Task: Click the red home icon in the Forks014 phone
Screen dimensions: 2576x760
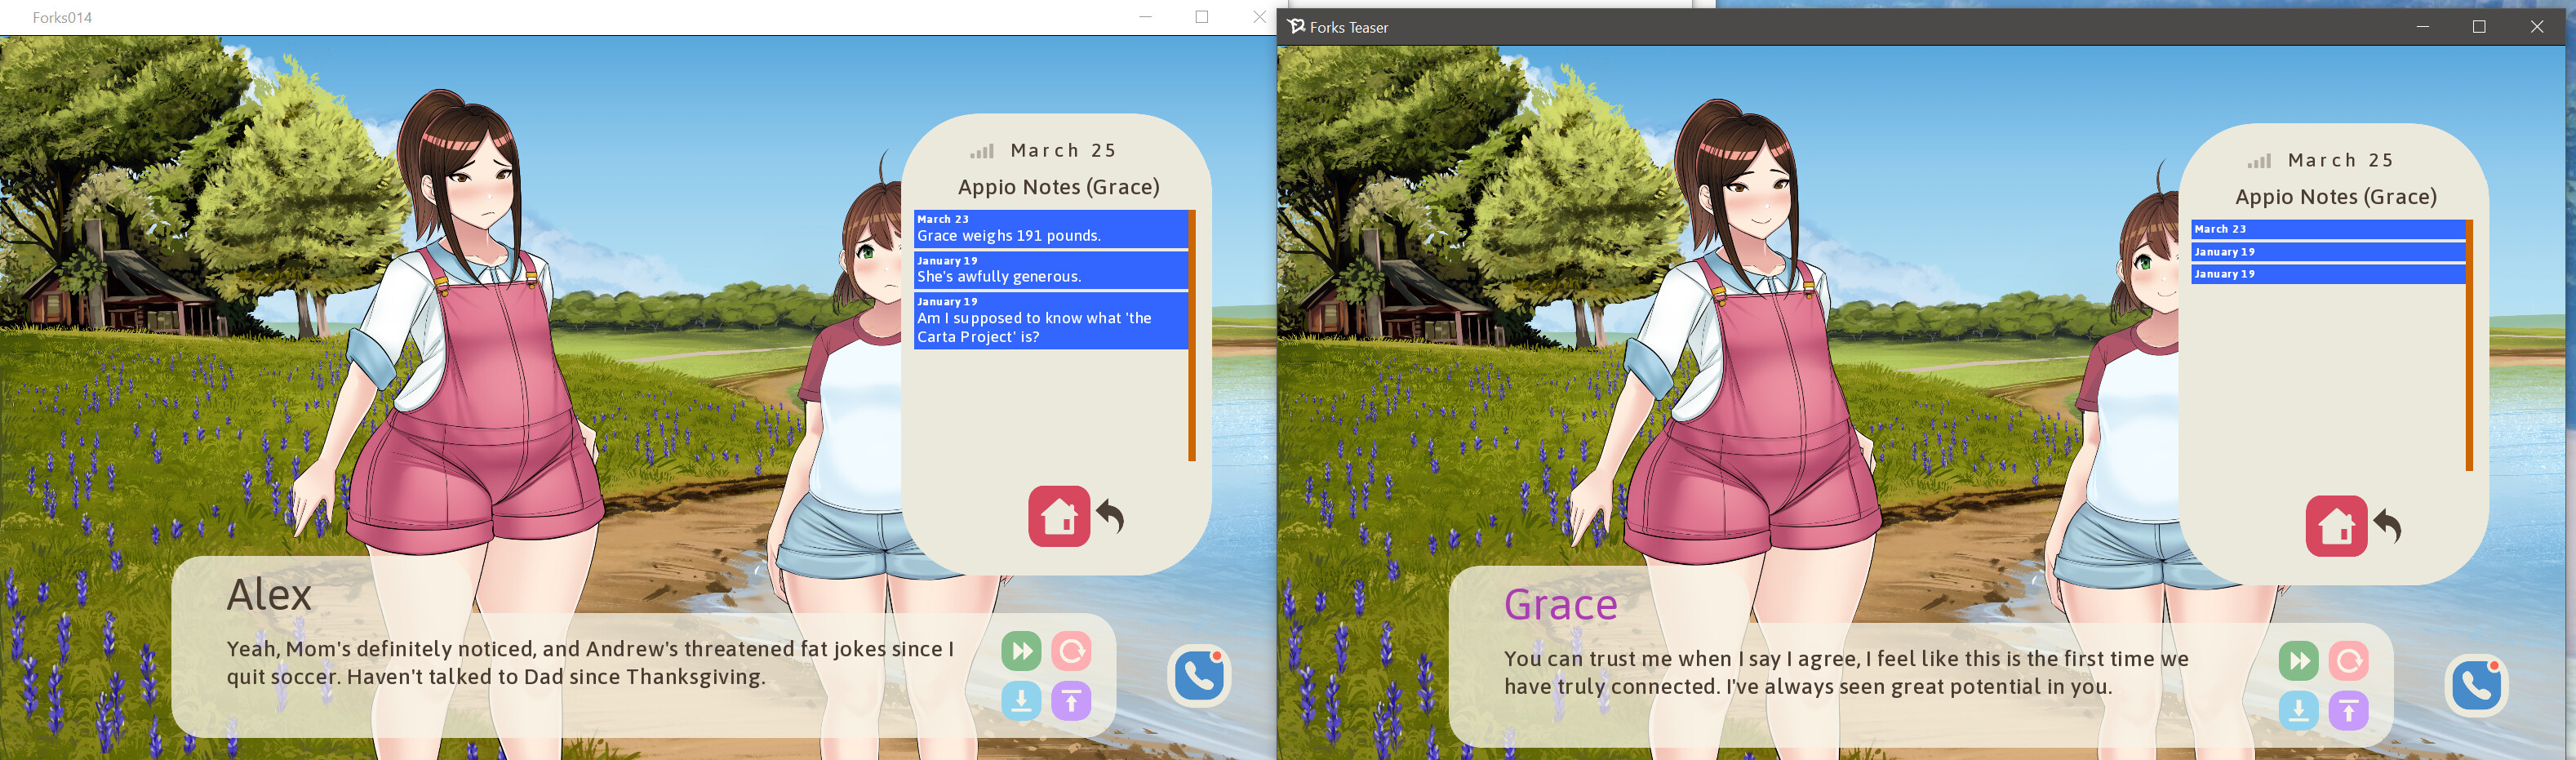Action: 1058,517
